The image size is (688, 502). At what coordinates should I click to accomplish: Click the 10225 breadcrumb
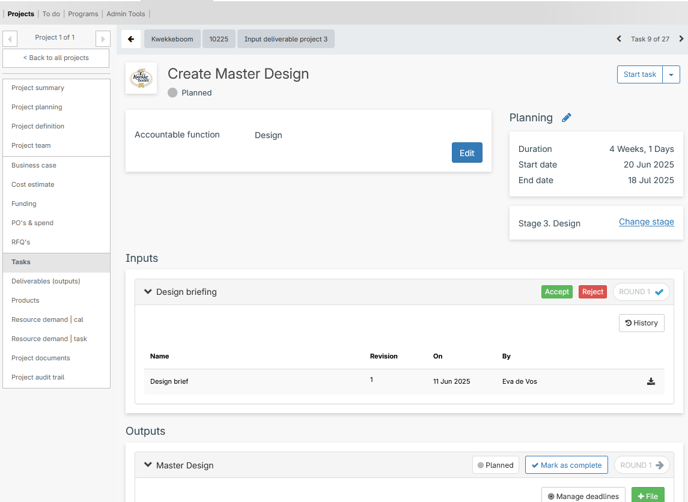219,39
